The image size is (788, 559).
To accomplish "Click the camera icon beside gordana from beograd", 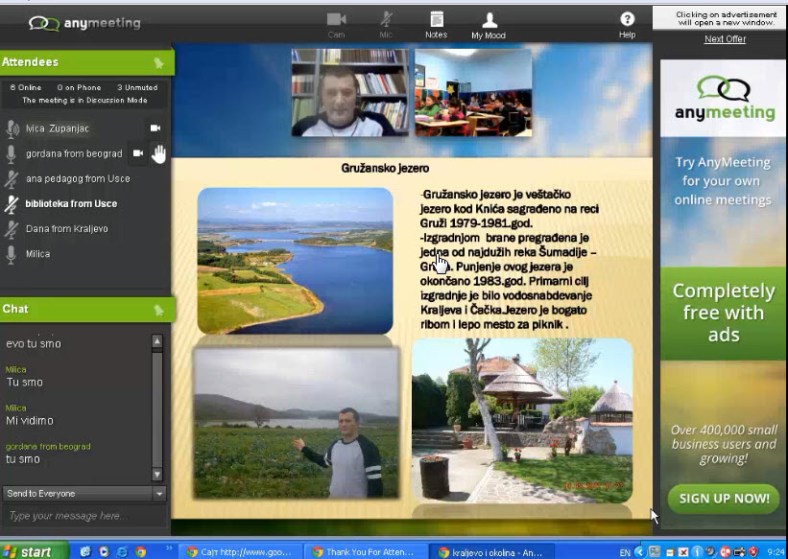I will pyautogui.click(x=138, y=153).
